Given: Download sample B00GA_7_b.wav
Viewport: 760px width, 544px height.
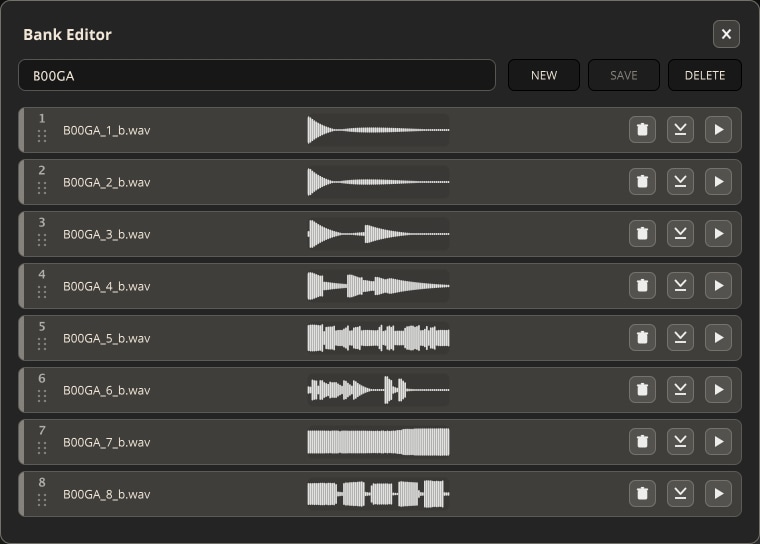Looking at the screenshot, I should click(x=680, y=442).
